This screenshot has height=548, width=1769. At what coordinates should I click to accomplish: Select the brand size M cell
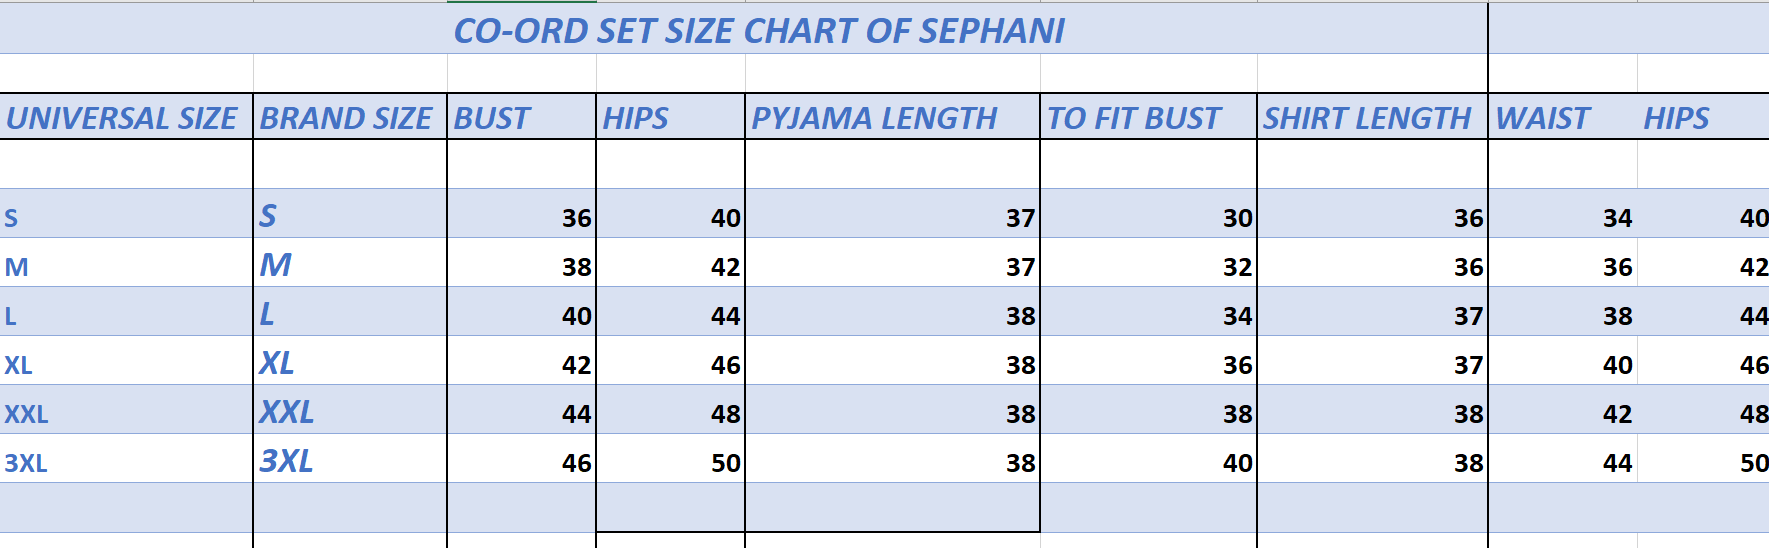click(x=276, y=266)
